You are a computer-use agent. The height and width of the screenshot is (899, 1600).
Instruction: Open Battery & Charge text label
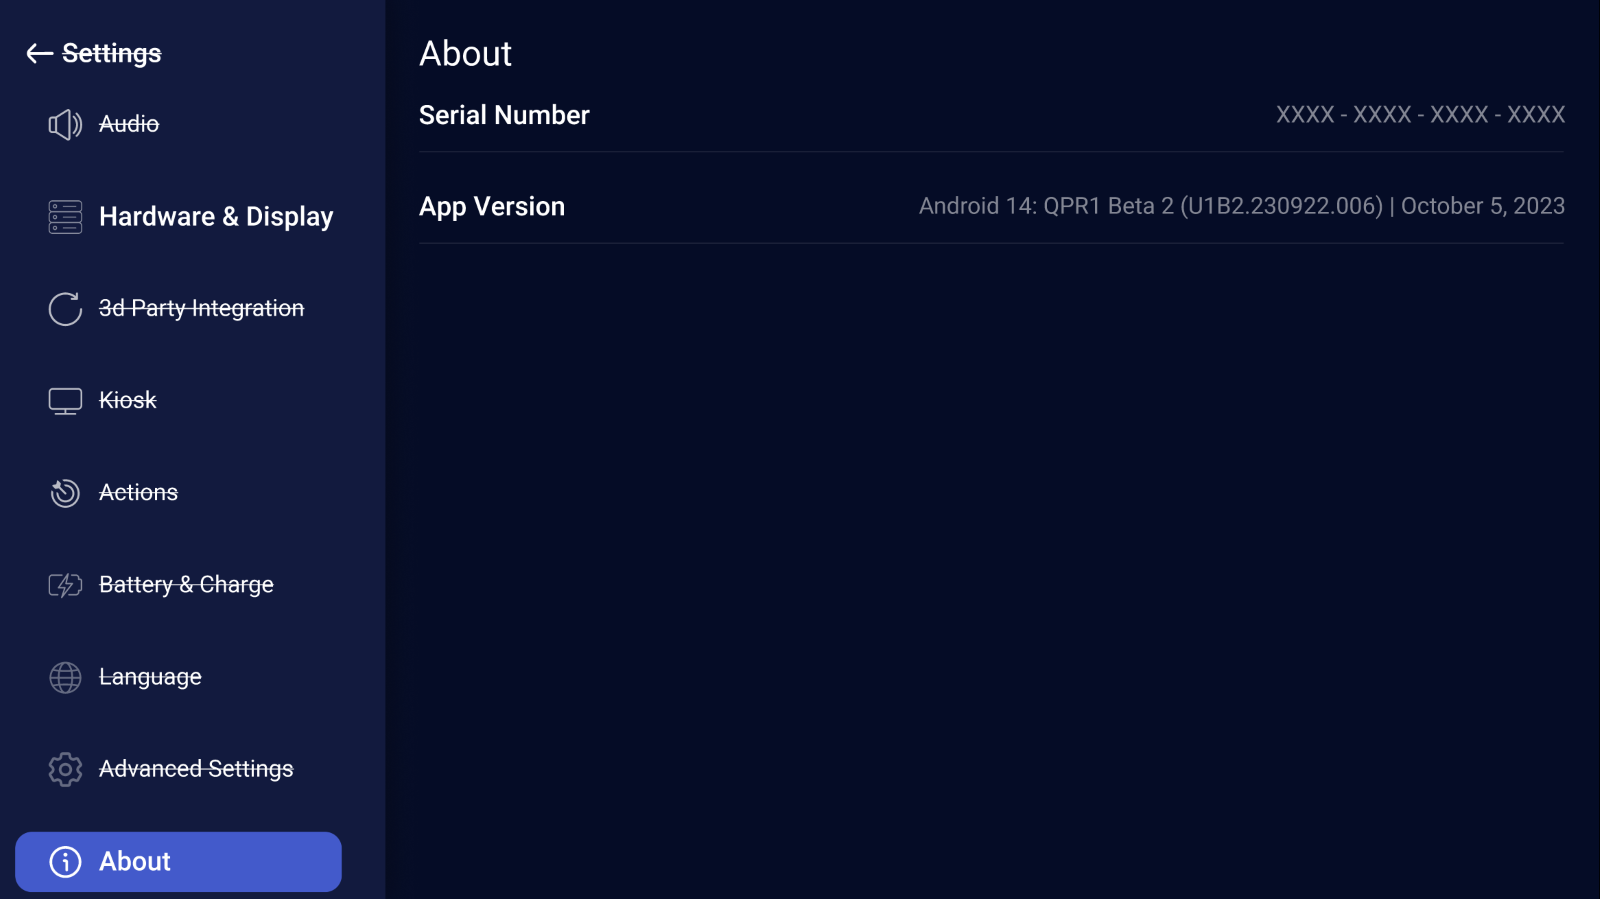(186, 585)
